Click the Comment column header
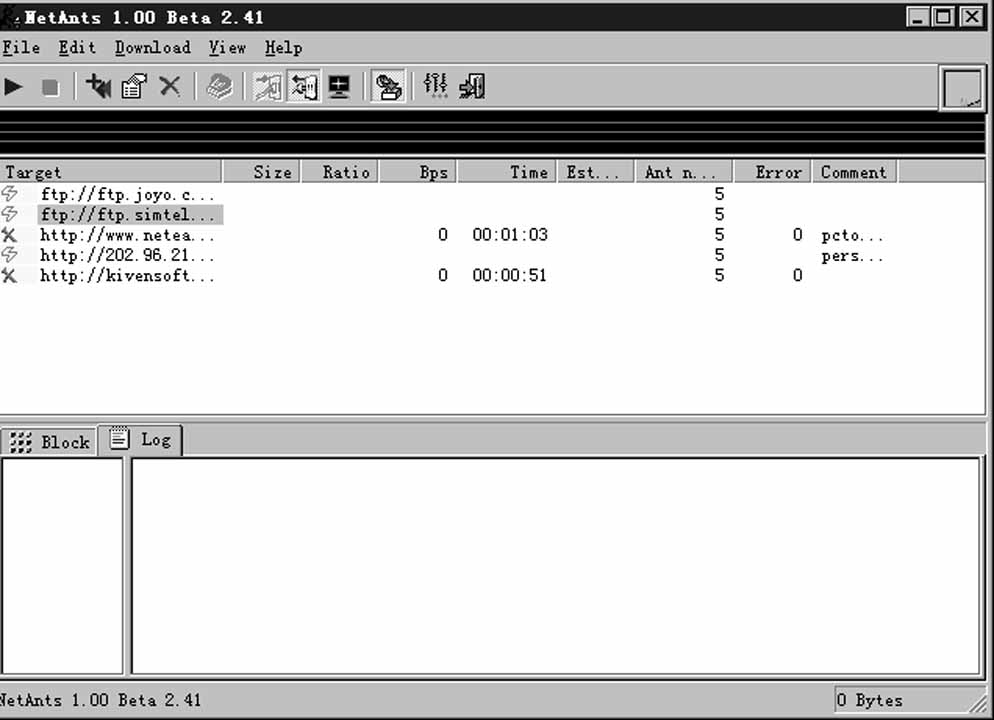This screenshot has height=720, width=994. 854,172
